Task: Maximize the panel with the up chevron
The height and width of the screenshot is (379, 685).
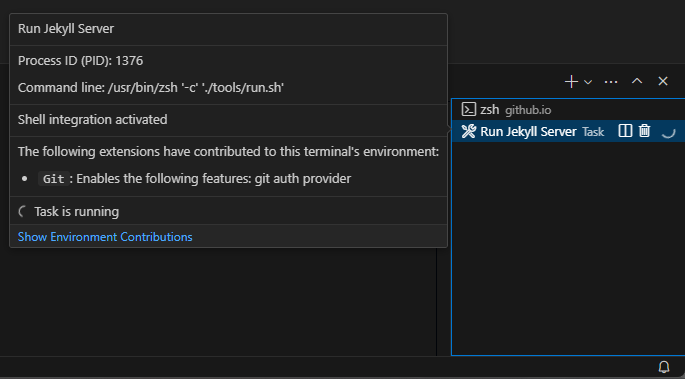Action: point(637,81)
